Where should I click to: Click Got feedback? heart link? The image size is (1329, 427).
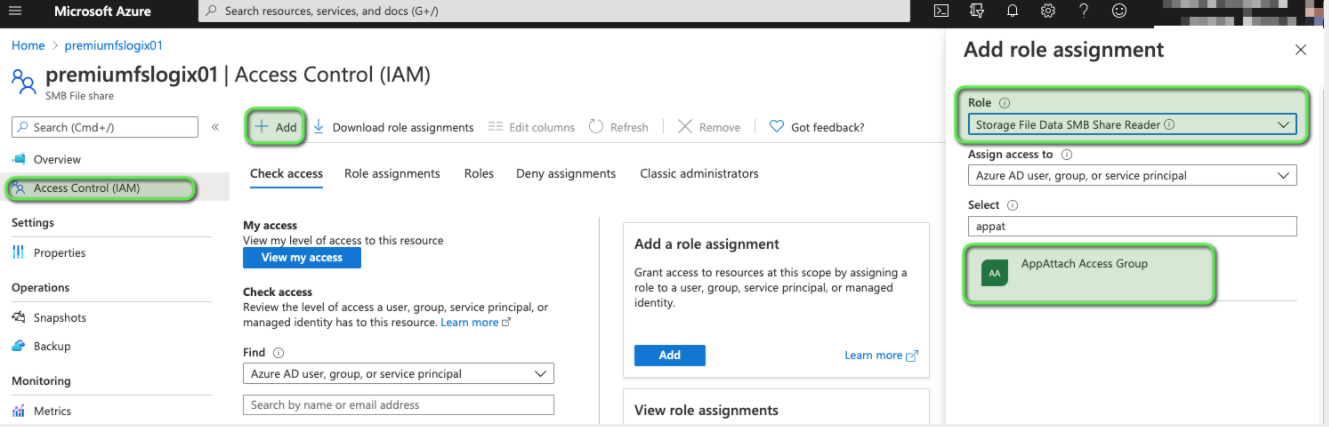(817, 127)
